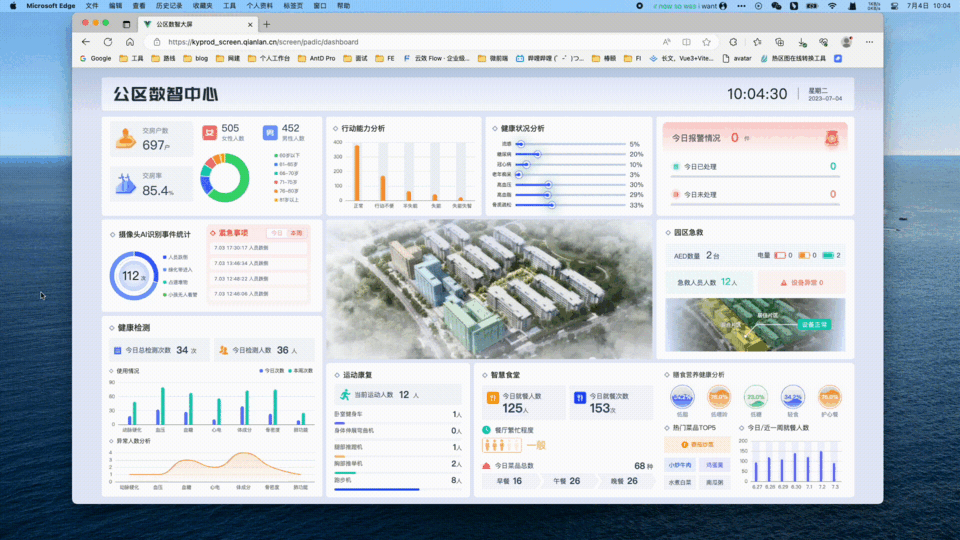Select the 小炒牛肉 dish tag
Viewport: 960px width, 540px height.
coord(680,465)
